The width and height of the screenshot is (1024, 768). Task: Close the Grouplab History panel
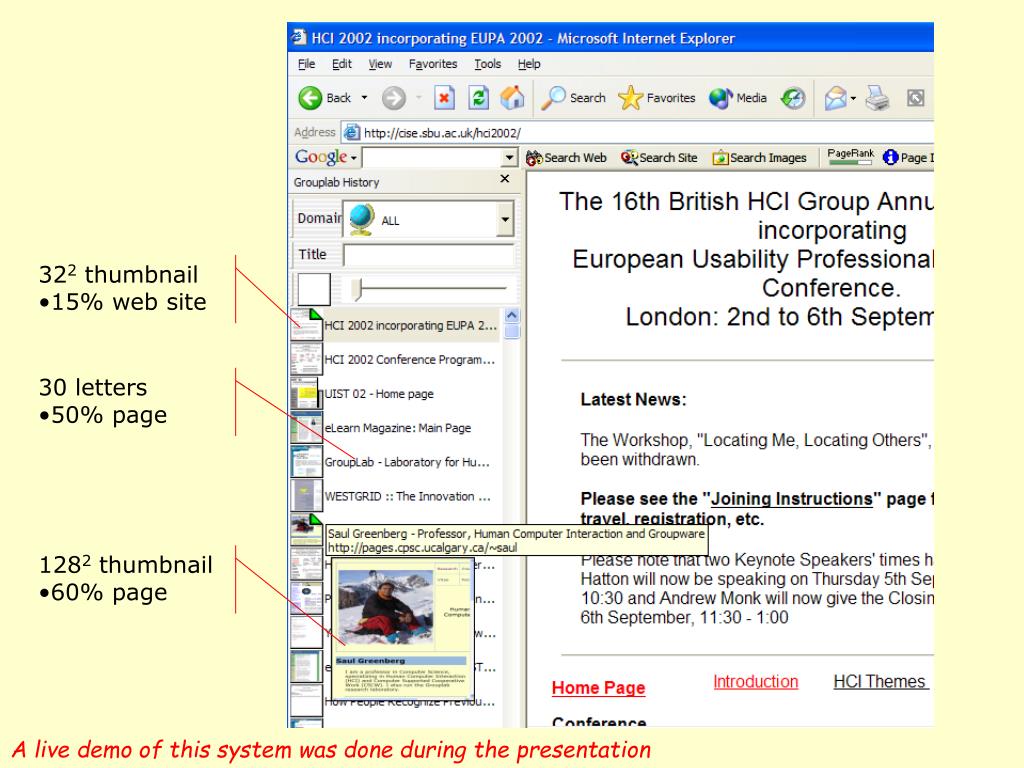pyautogui.click(x=505, y=179)
